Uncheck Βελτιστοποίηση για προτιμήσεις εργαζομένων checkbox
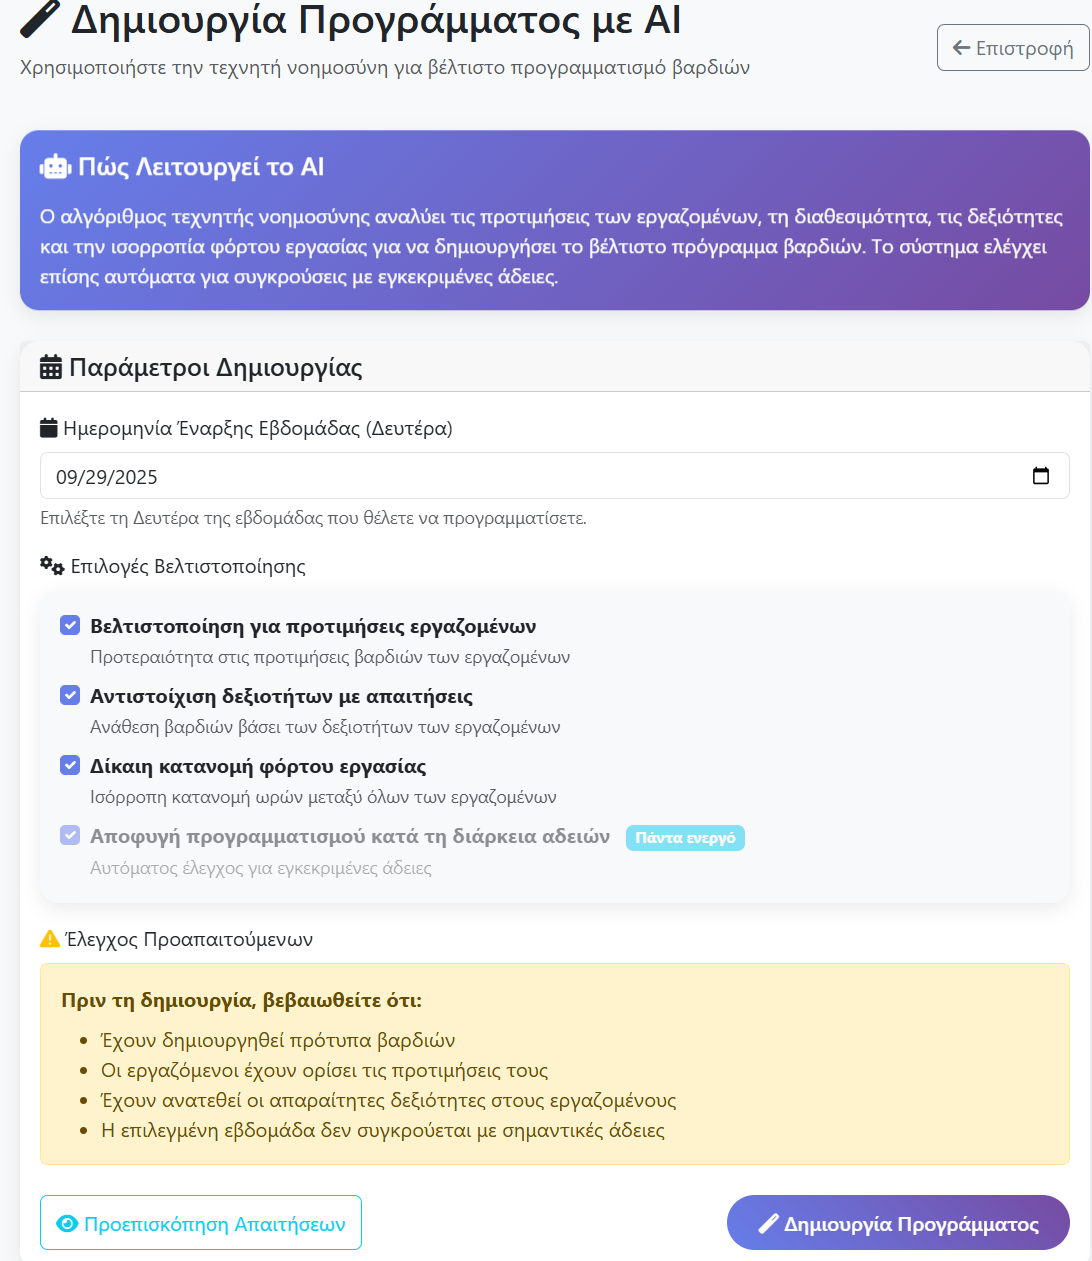This screenshot has width=1092, height=1261. coord(70,626)
